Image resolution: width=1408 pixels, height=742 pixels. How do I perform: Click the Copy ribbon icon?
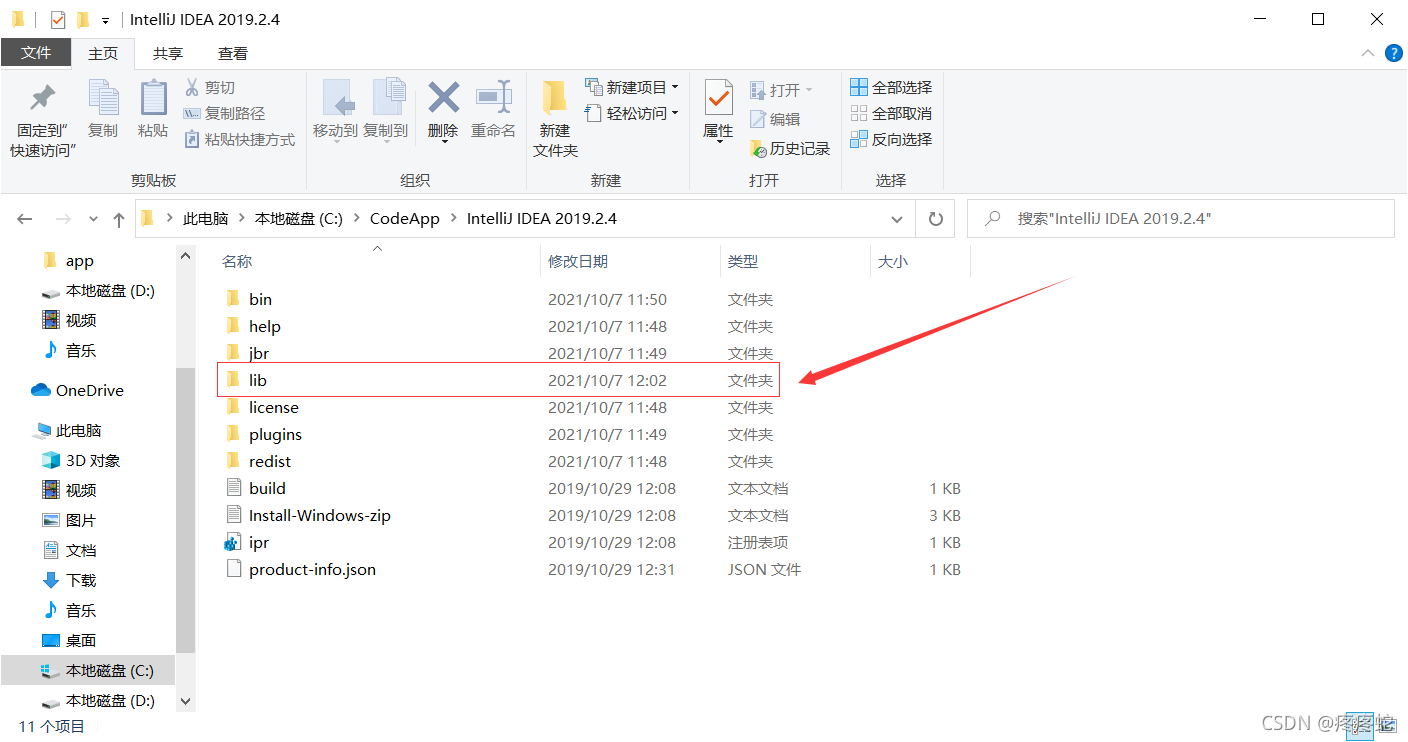point(103,109)
